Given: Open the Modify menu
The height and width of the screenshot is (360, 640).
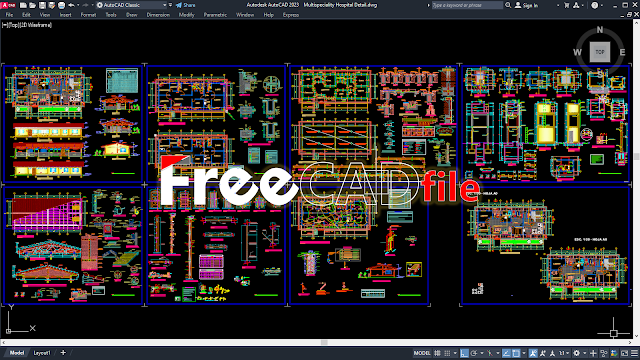Looking at the screenshot, I should 187,15.
